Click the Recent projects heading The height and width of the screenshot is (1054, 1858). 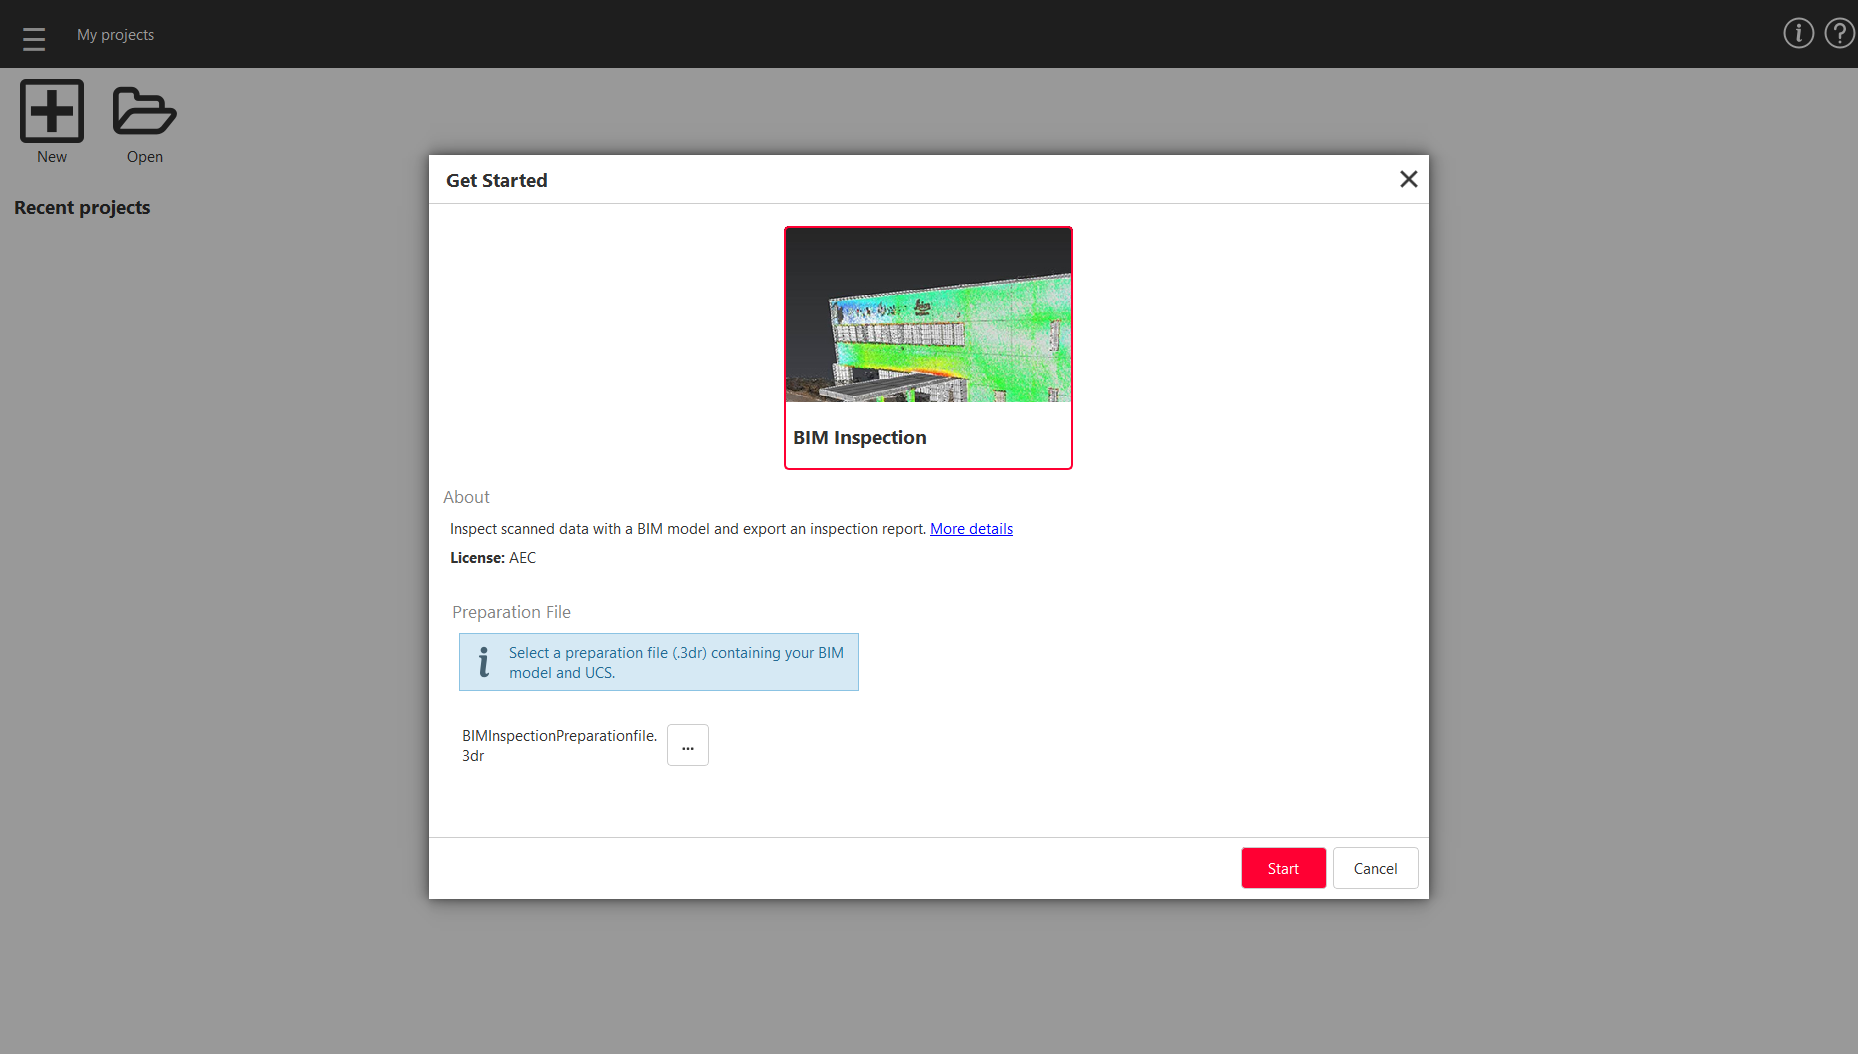(82, 208)
